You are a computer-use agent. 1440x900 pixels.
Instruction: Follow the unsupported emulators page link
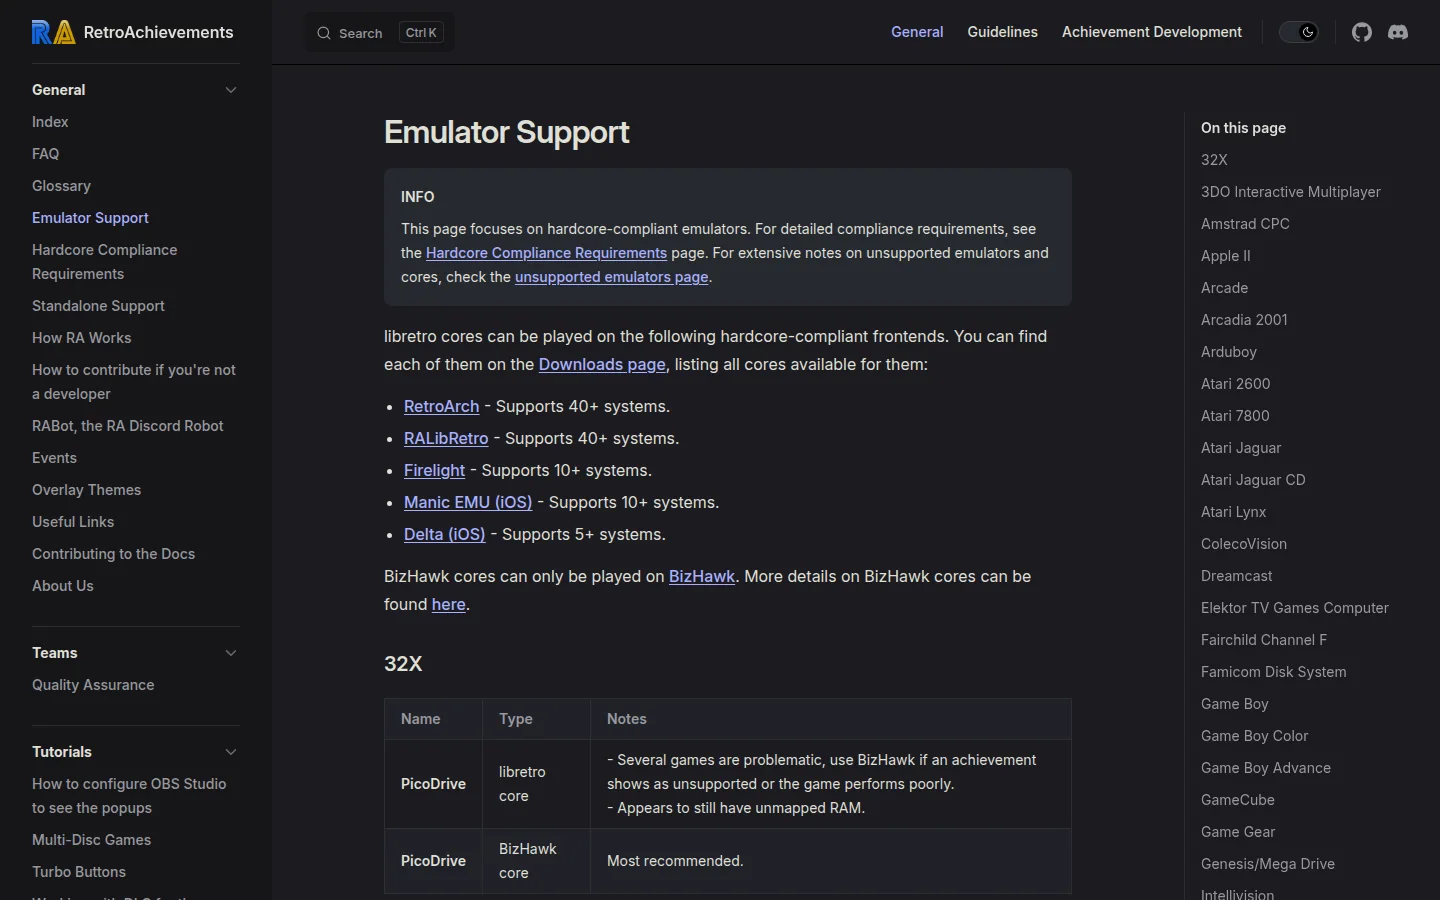coord(612,277)
